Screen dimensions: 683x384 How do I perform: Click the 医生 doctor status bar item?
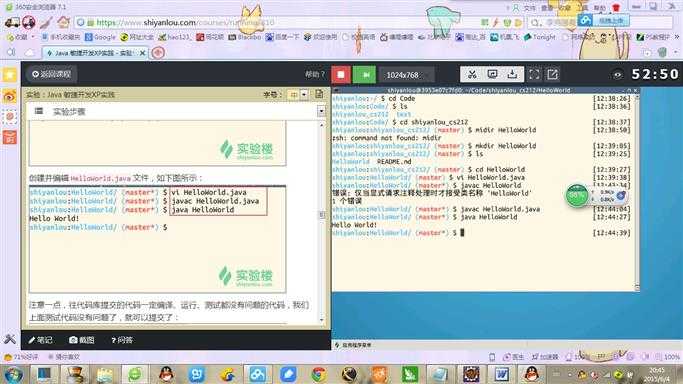pyautogui.click(x=514, y=357)
